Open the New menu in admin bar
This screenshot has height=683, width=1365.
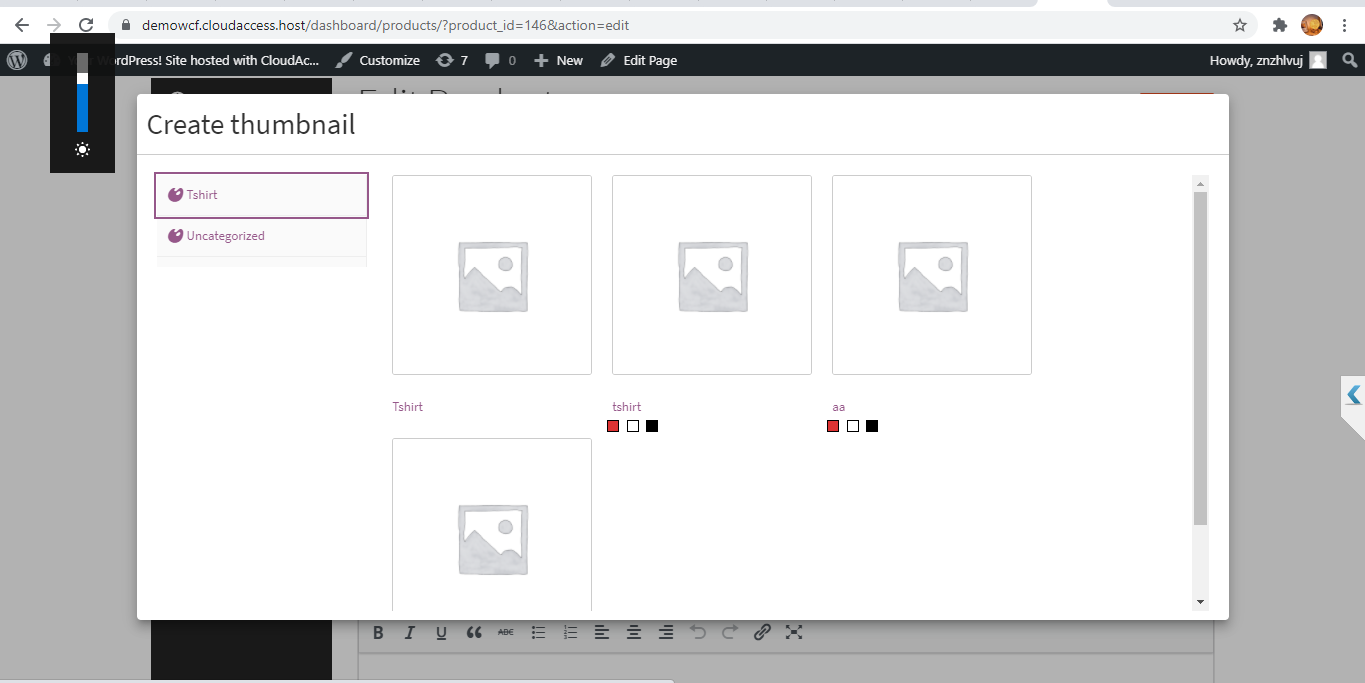[558, 60]
